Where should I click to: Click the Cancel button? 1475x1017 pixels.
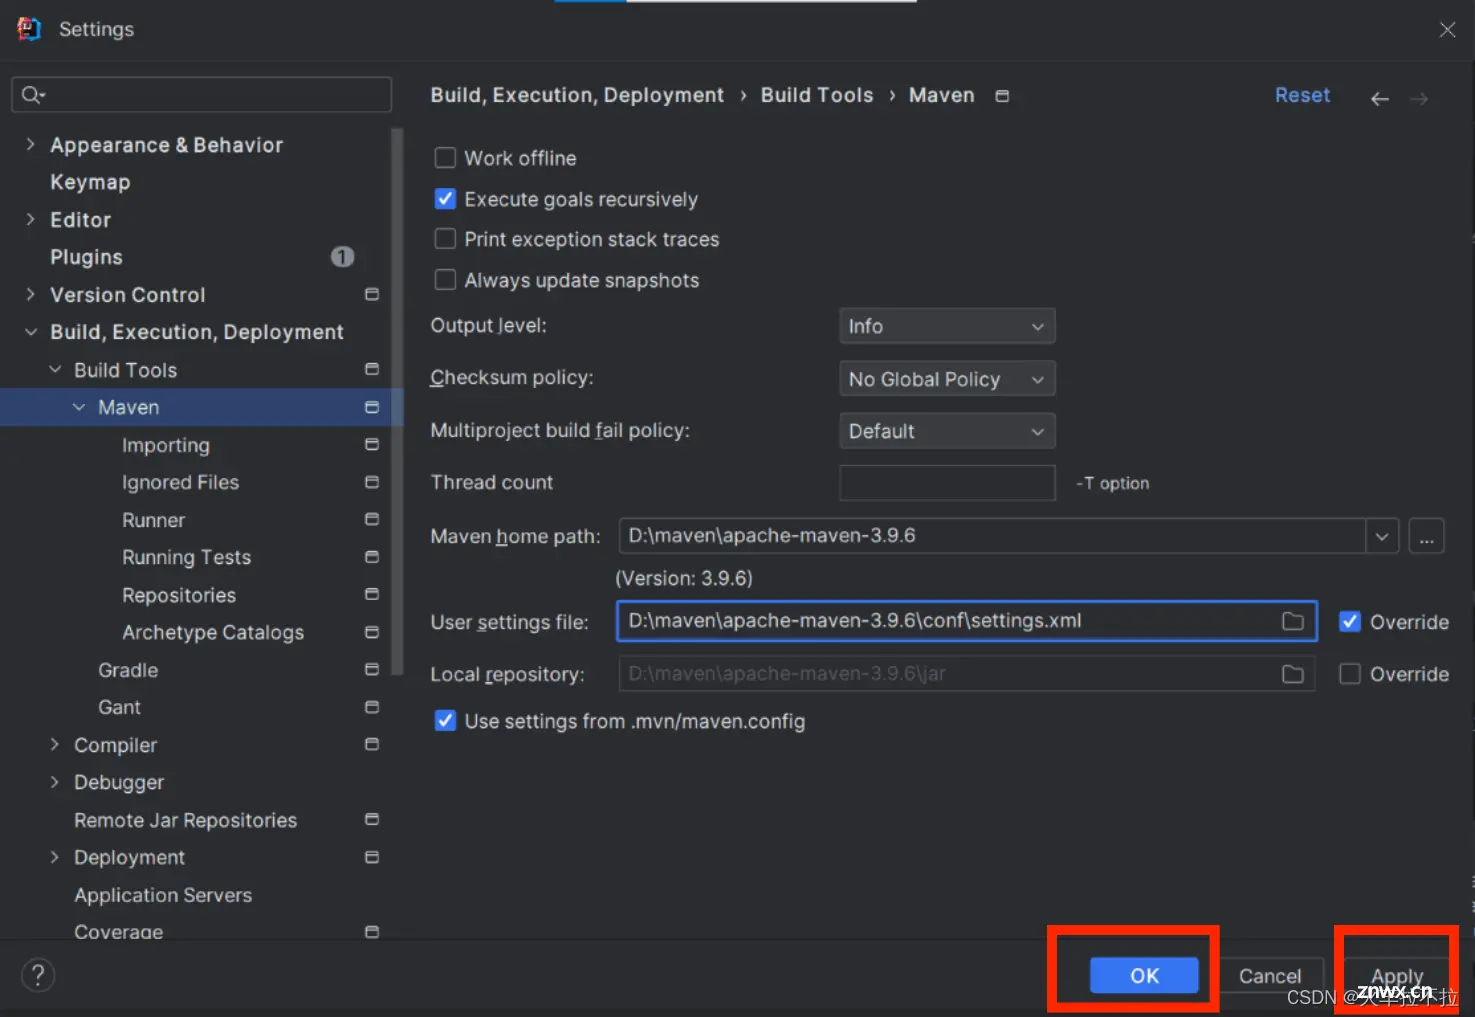[1270, 975]
